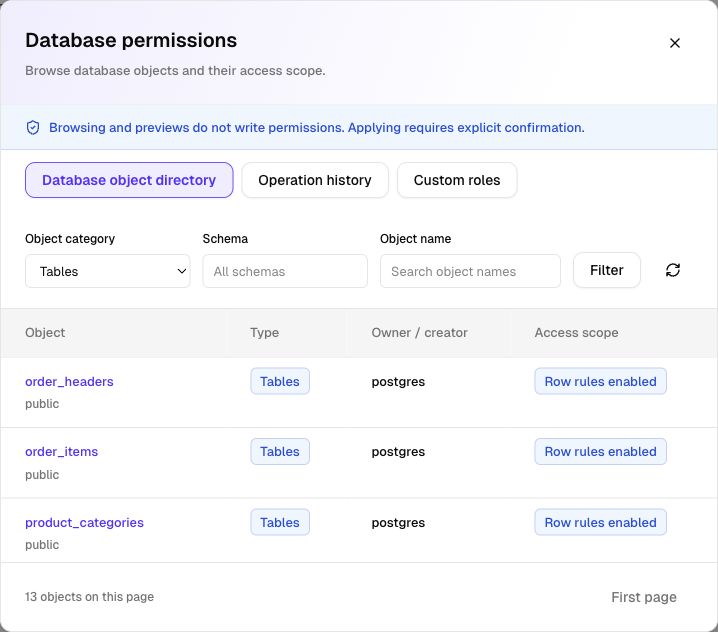
Task: Apply filters with the Filter button
Action: (x=607, y=270)
